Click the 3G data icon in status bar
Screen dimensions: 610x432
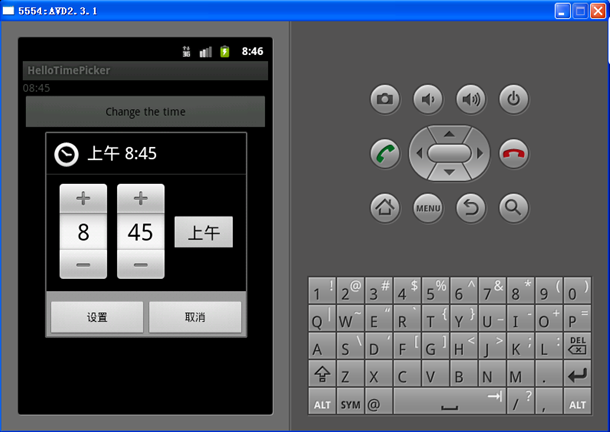(186, 51)
